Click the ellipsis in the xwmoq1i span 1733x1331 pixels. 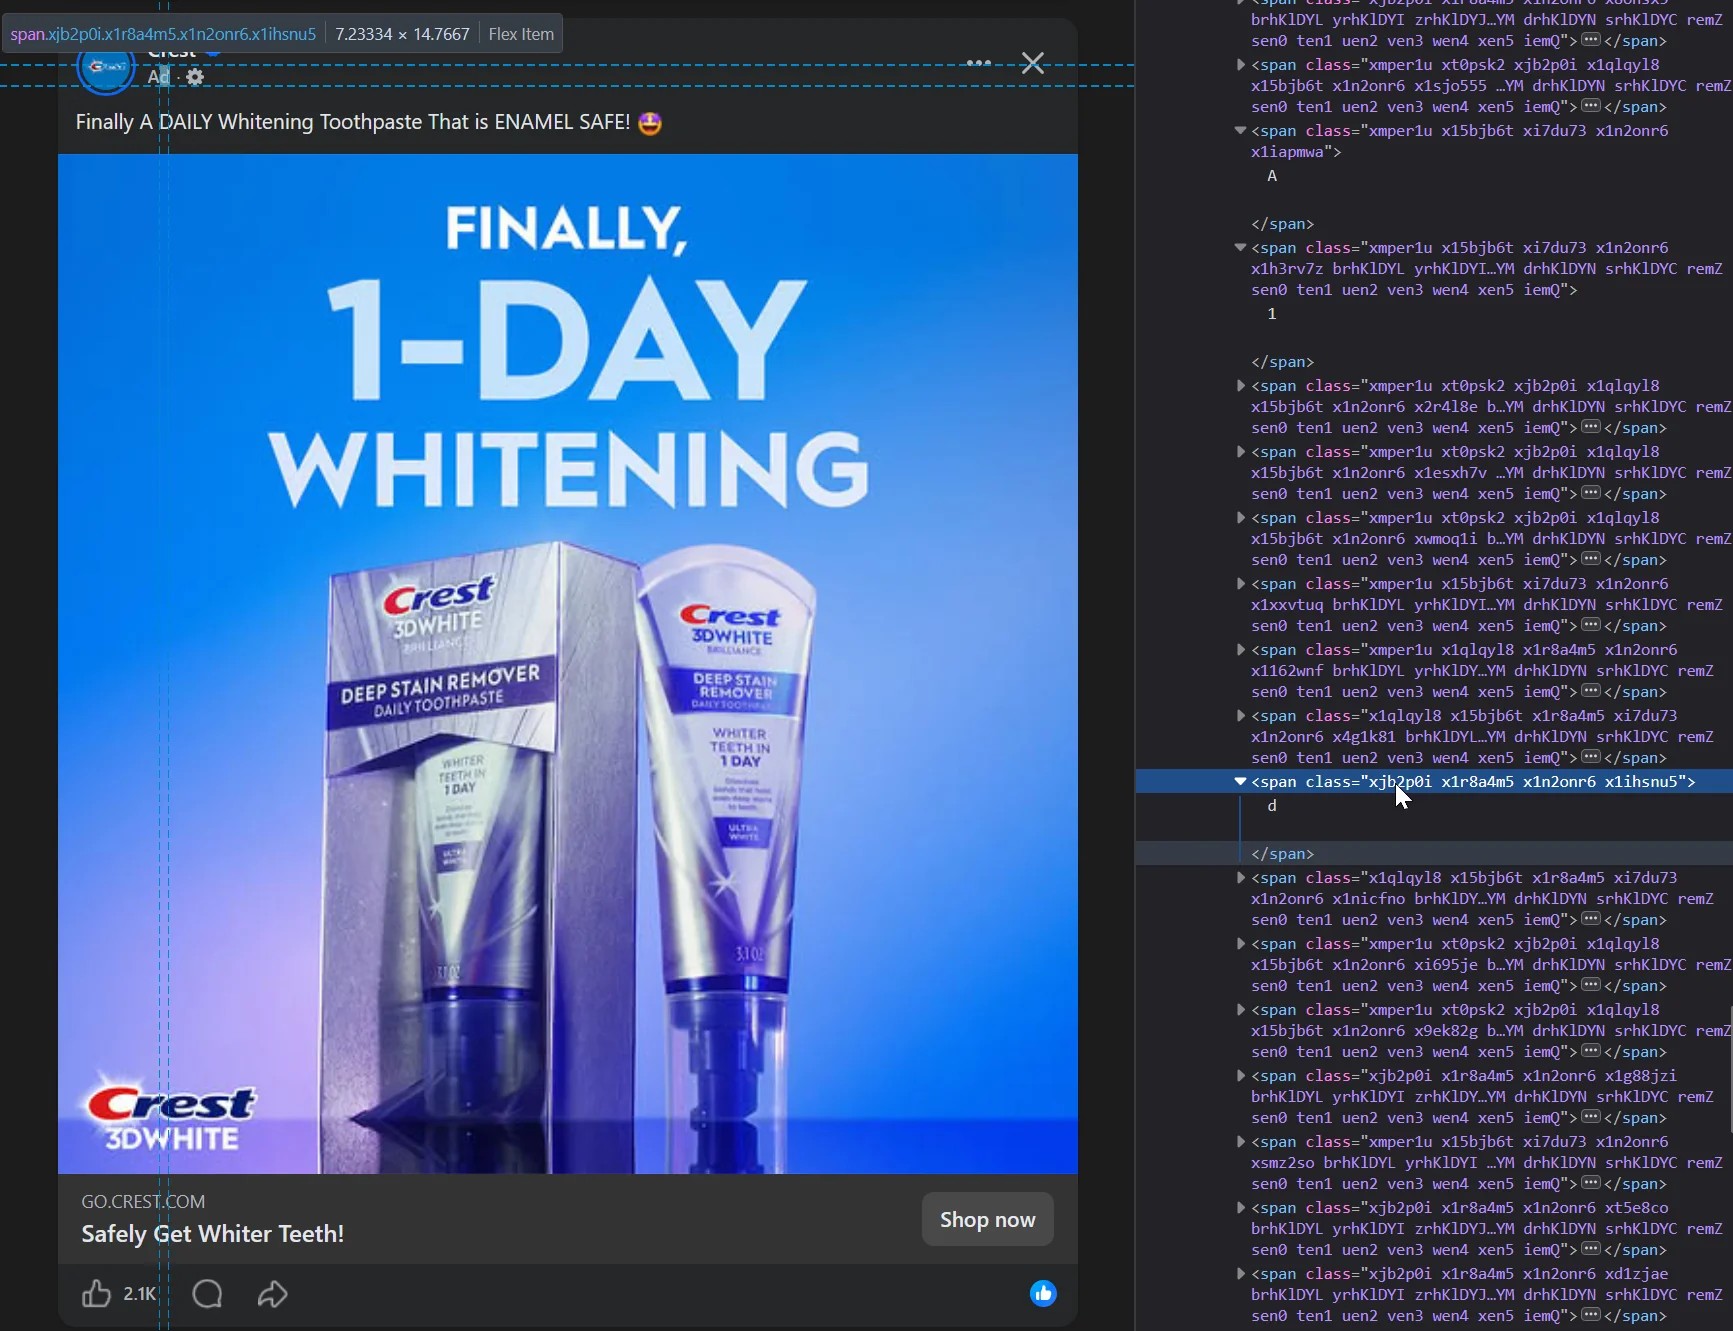coord(1591,559)
